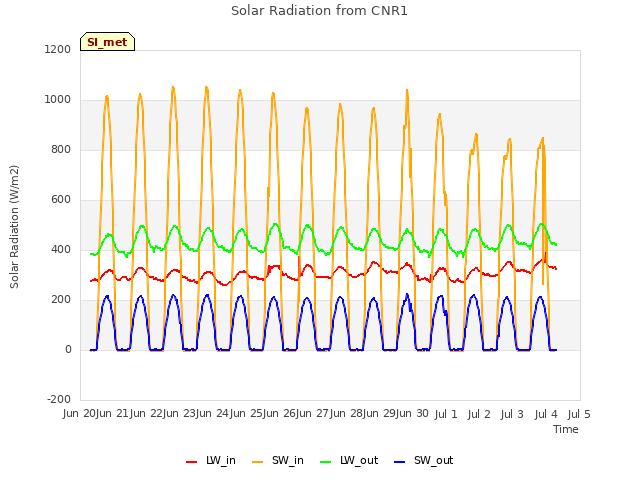Toggle the LW_out legend entry
Image resolution: width=640 pixels, height=480 pixels.
[x=349, y=460]
